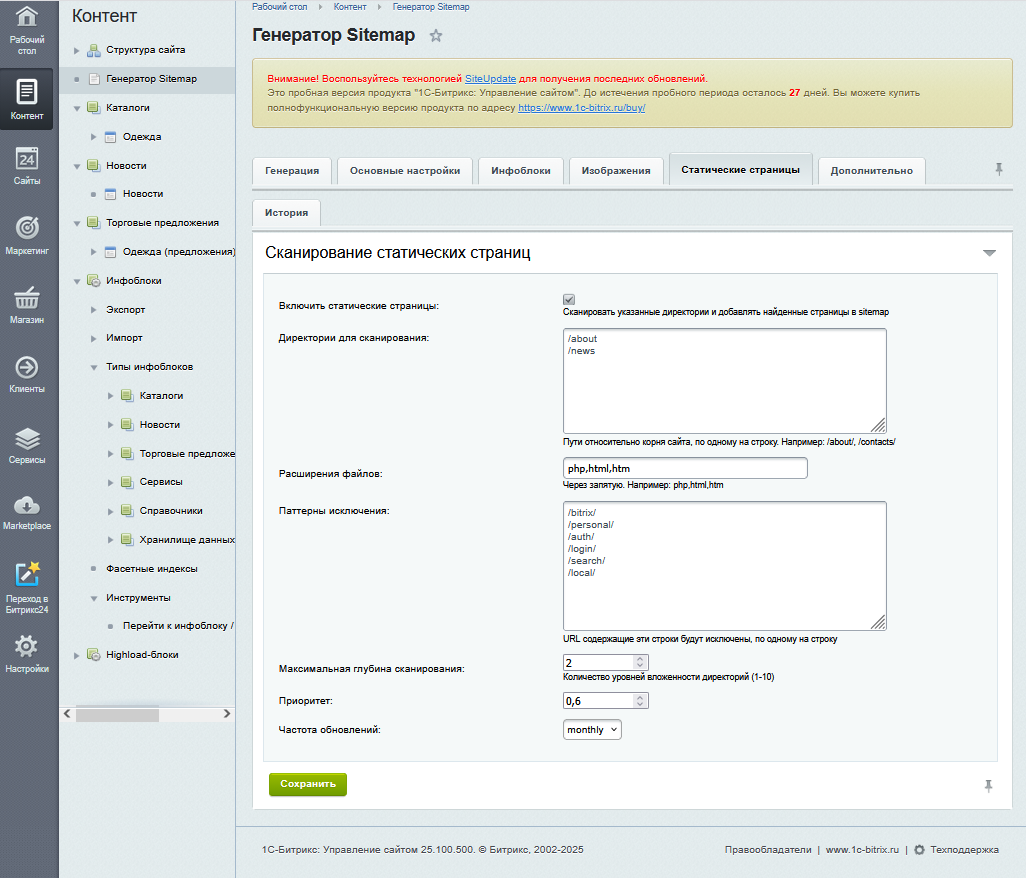The height and width of the screenshot is (878, 1026).
Task: Click the Расширения файлов input field
Action: pyautogui.click(x=685, y=468)
